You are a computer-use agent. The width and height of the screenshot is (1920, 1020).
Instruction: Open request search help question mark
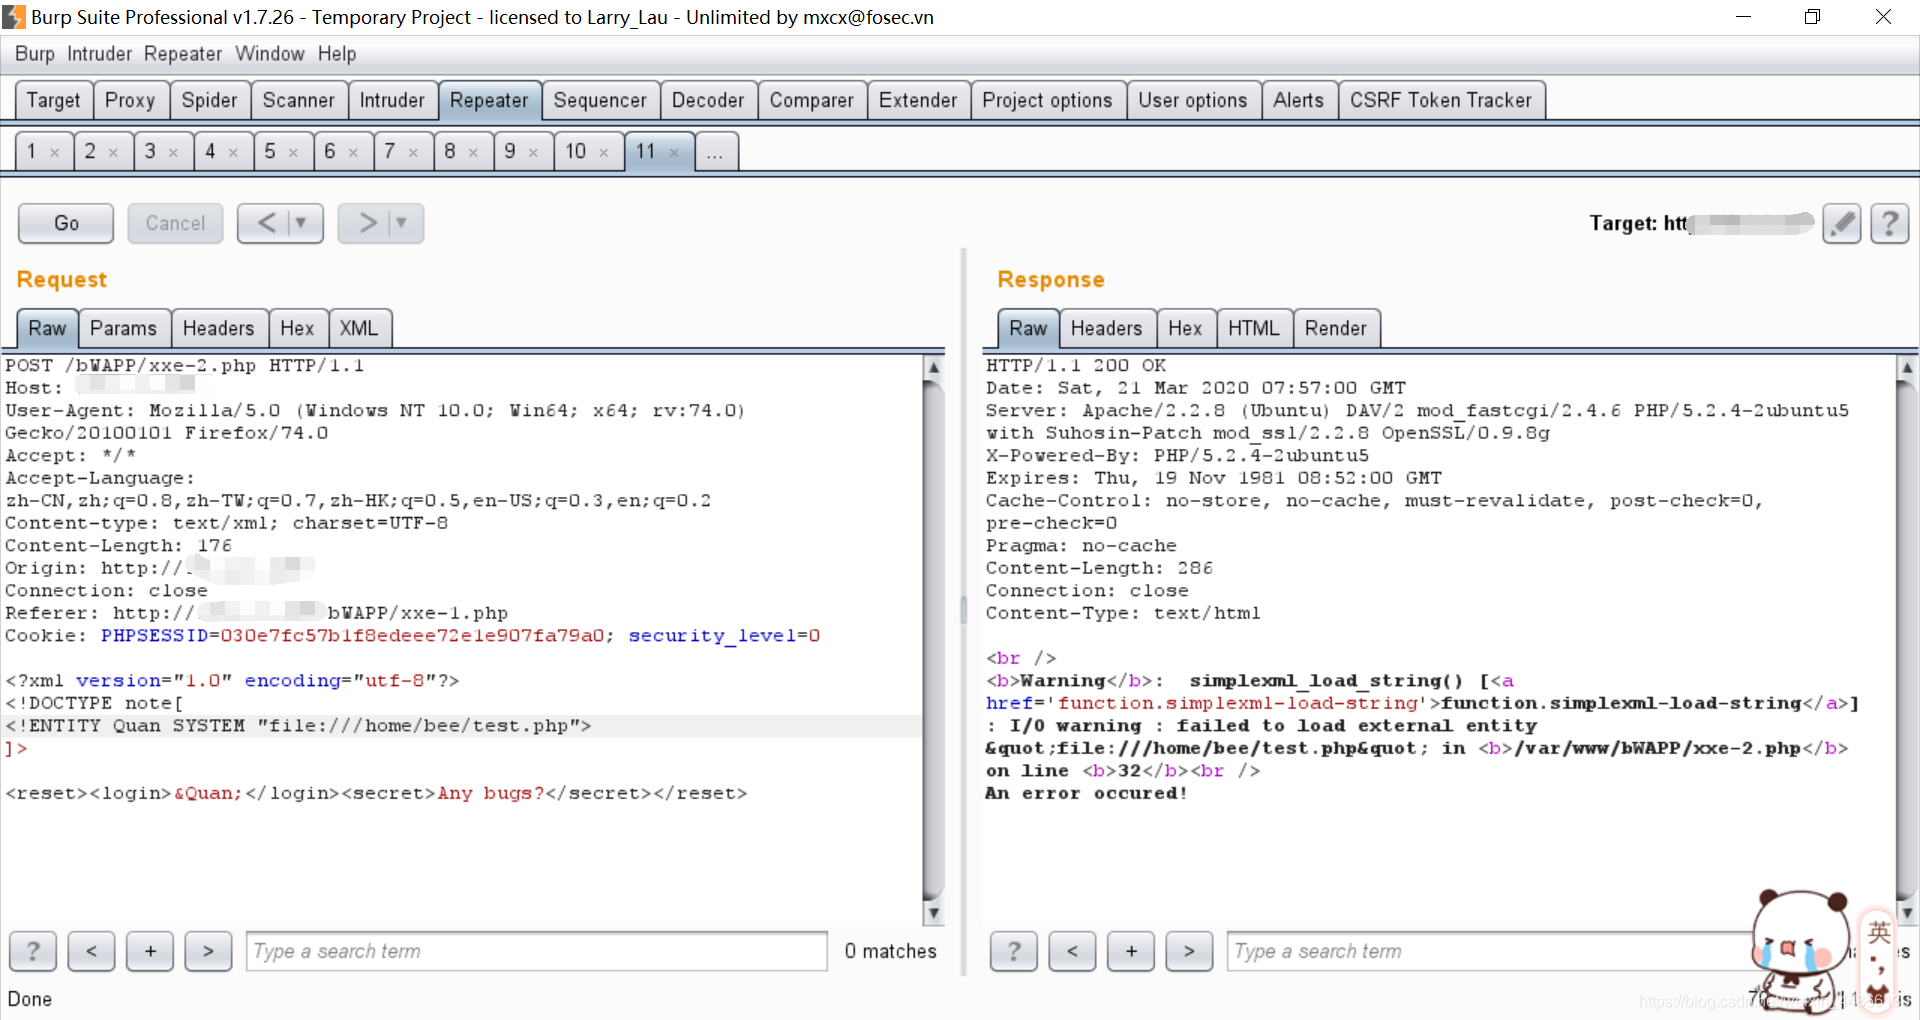click(33, 951)
